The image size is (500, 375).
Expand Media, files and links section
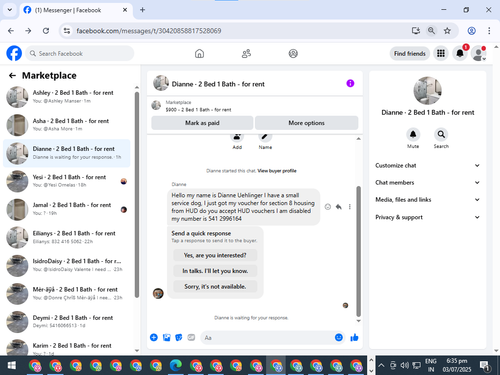[427, 200]
